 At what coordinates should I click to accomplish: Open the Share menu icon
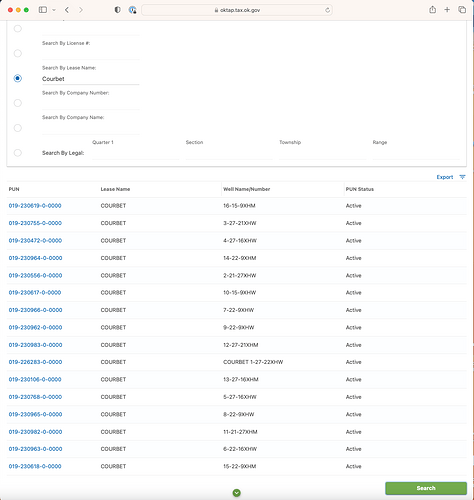coord(432,10)
